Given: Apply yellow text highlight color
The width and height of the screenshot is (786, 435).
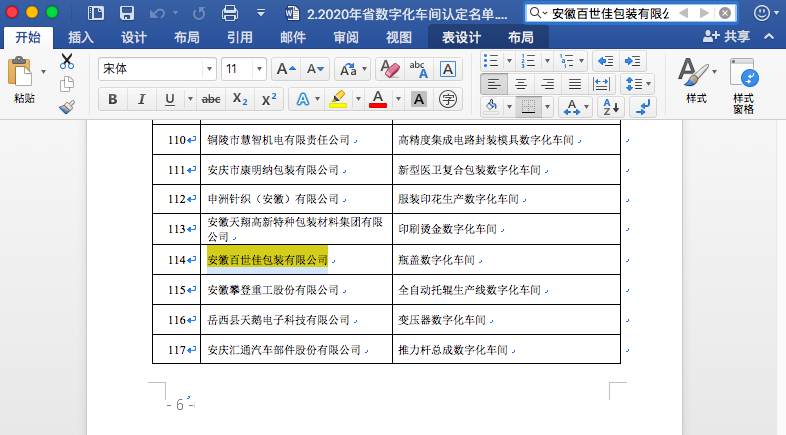Looking at the screenshot, I should click(x=338, y=99).
